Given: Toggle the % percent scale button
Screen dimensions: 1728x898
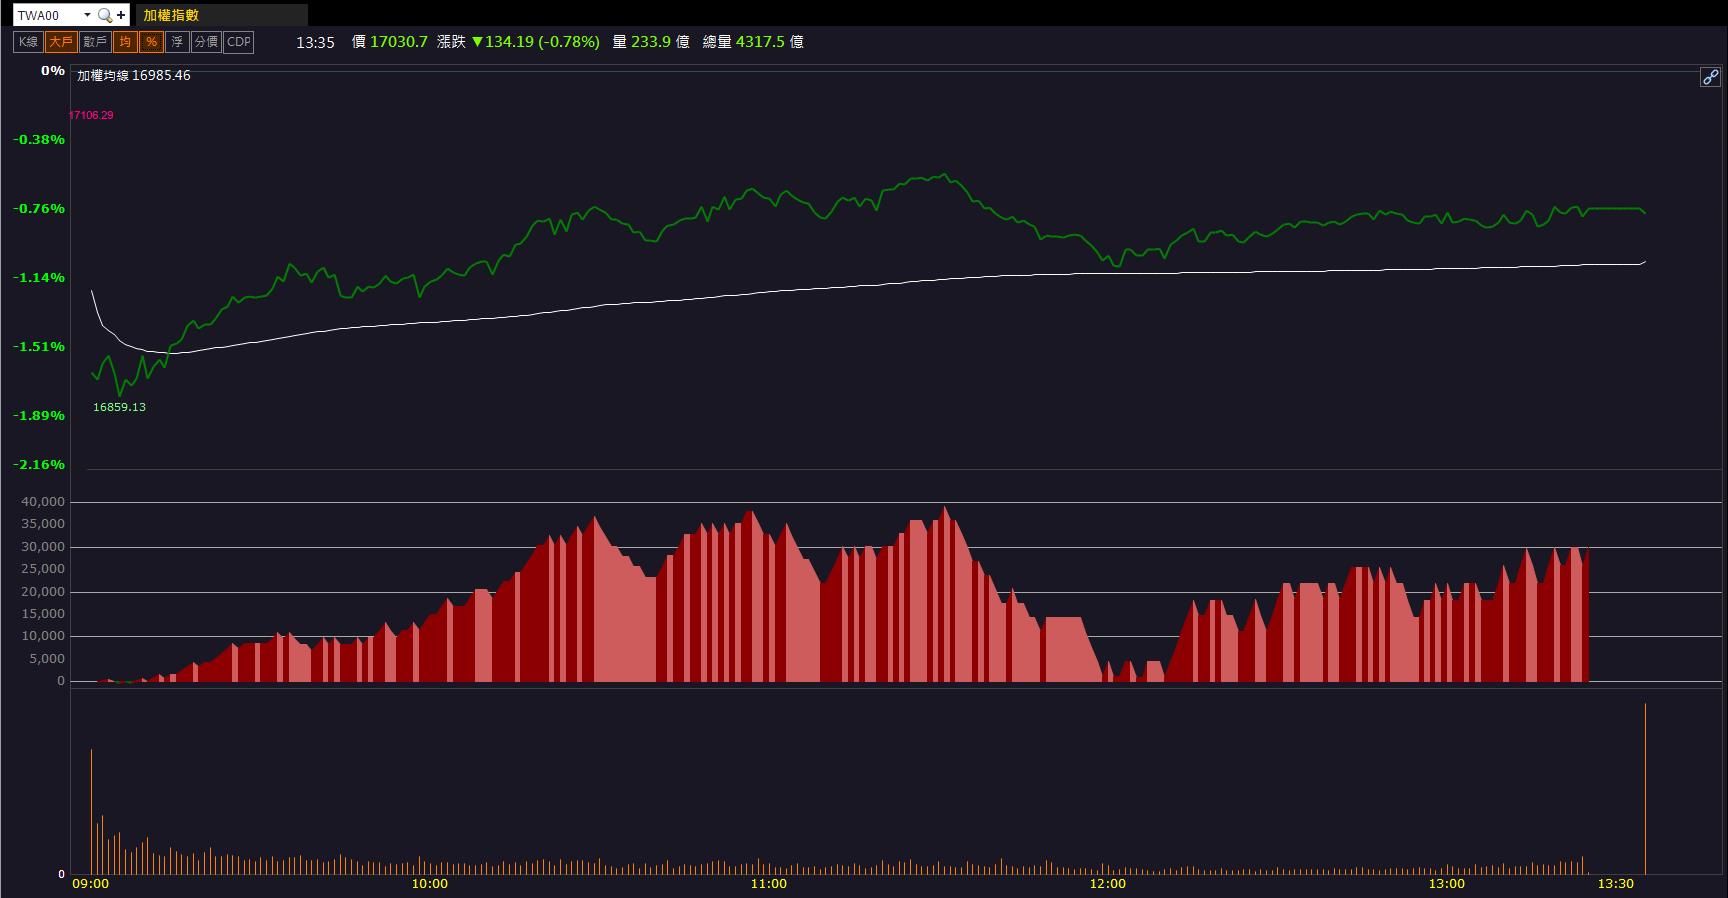Looking at the screenshot, I should (151, 42).
